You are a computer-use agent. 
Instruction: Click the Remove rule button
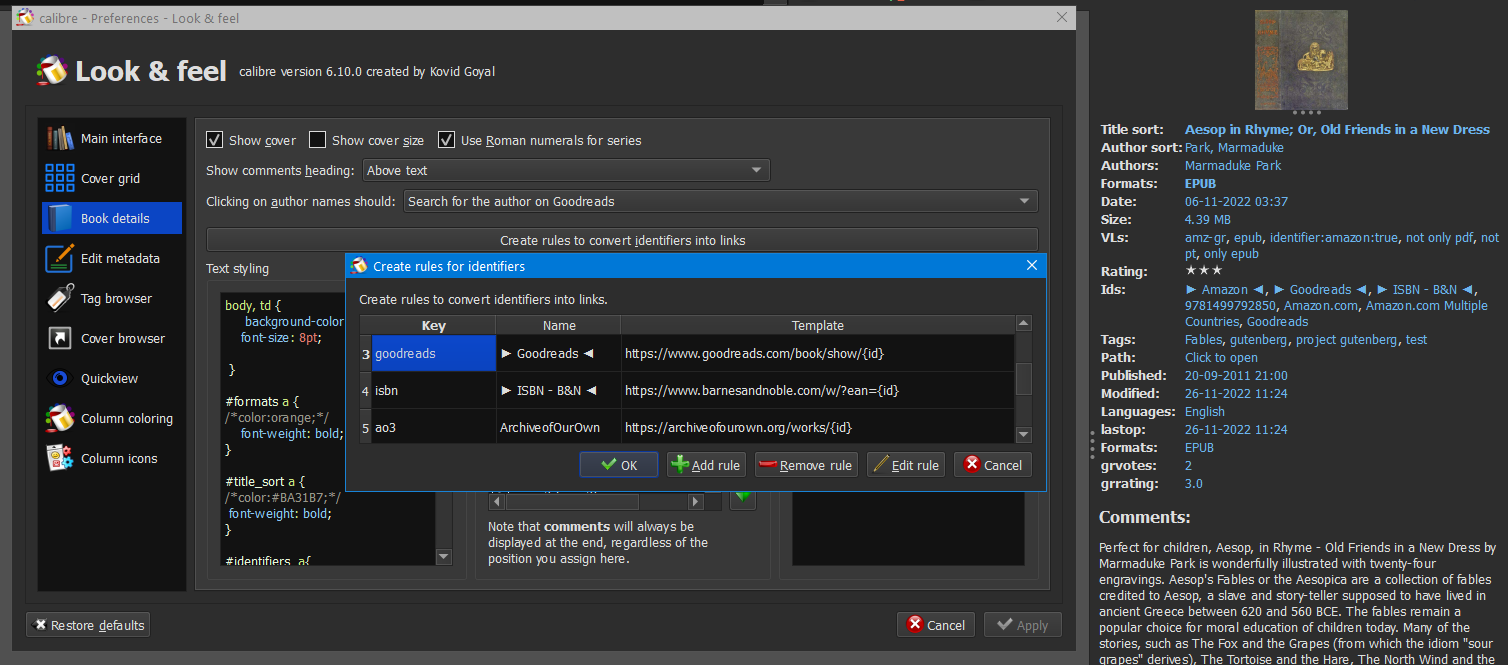click(806, 465)
